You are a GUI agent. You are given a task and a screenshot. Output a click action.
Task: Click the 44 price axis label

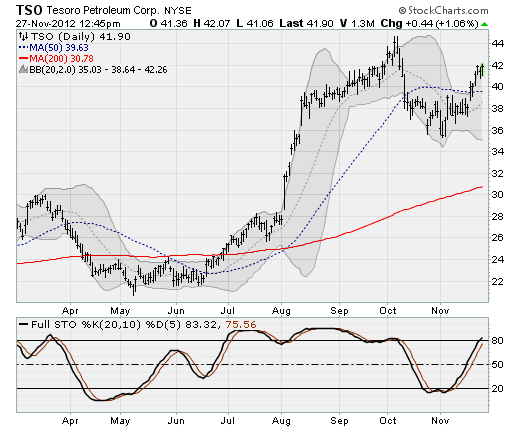[498, 44]
